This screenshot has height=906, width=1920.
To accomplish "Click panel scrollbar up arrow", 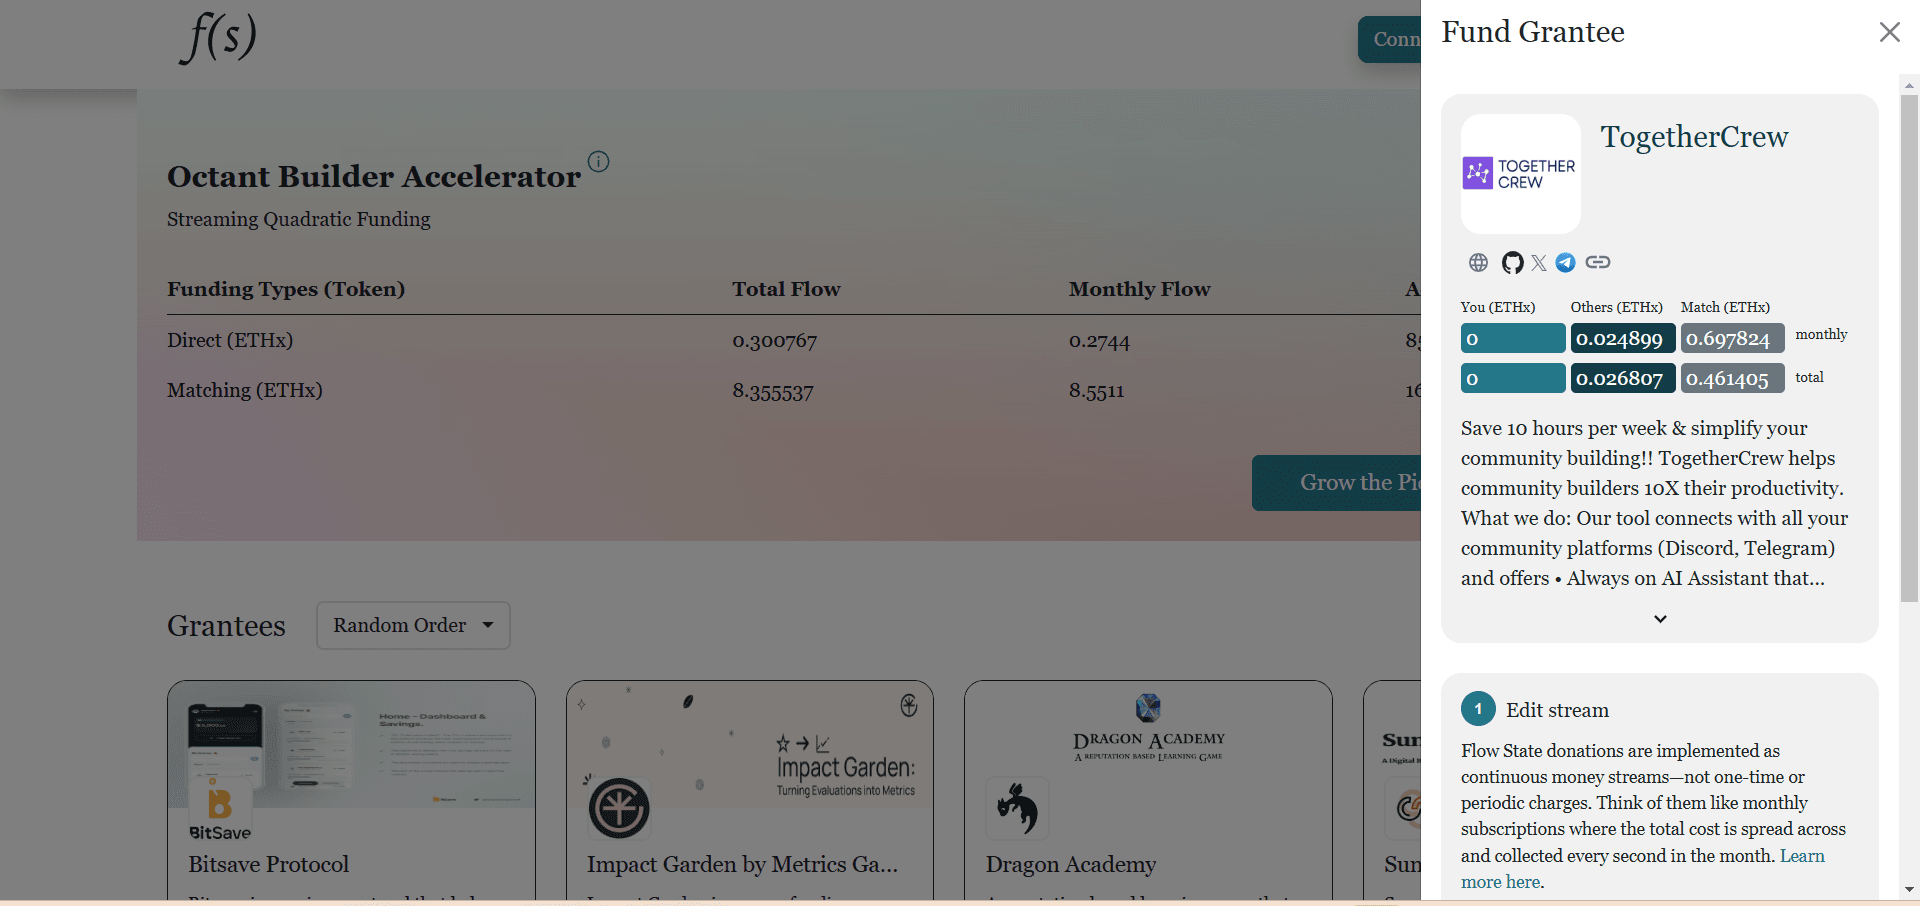I will tap(1909, 85).
